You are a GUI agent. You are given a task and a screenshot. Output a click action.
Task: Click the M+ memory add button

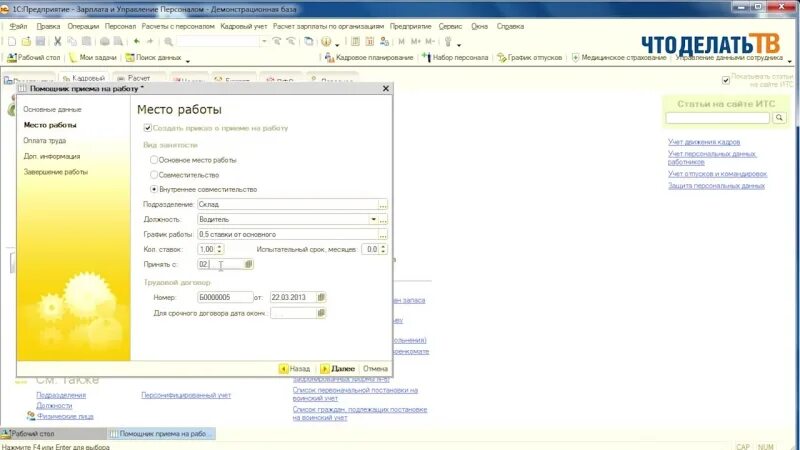(x=416, y=41)
